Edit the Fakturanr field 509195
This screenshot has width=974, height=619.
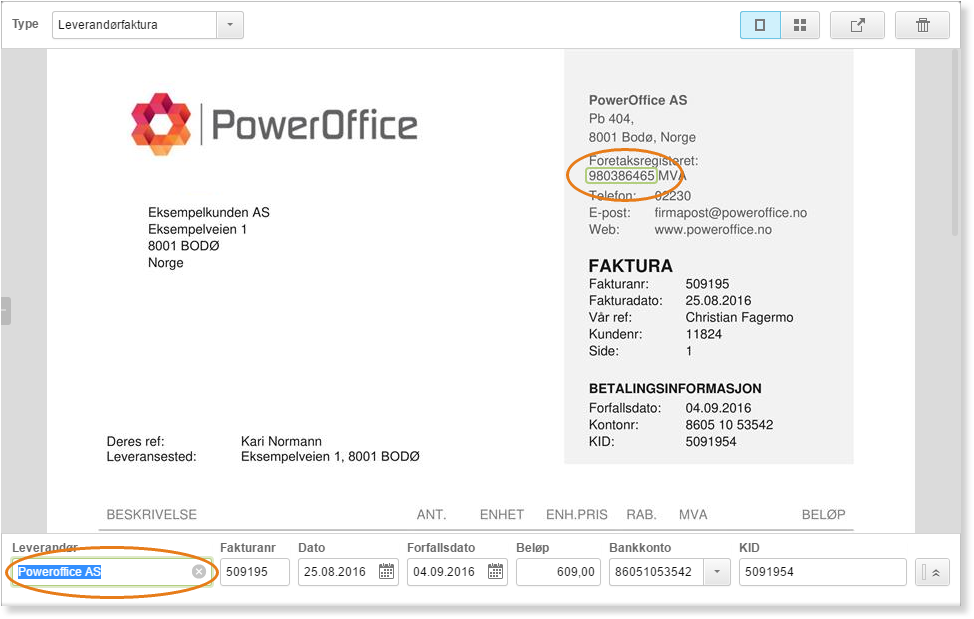(255, 572)
